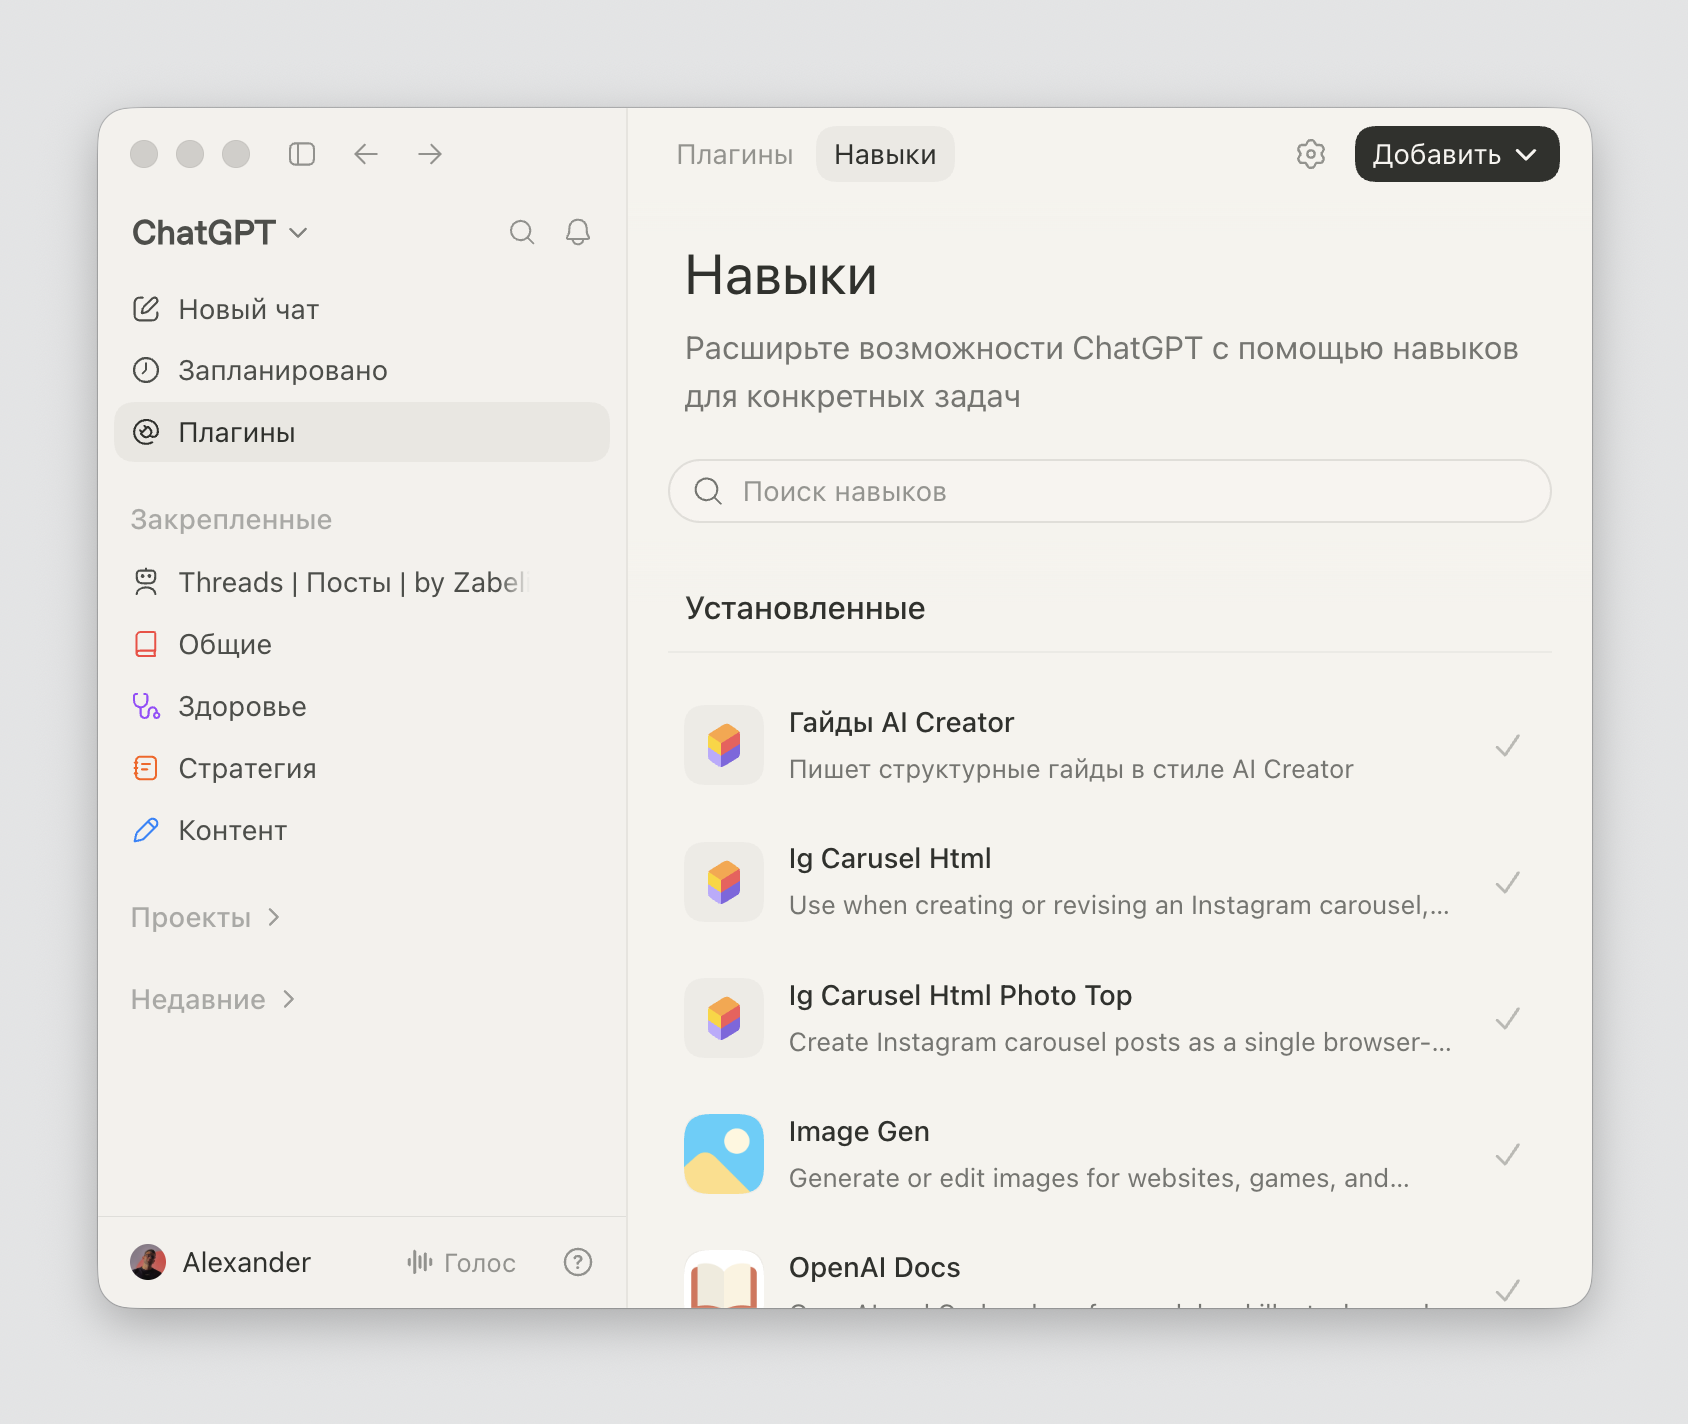Toggle checkmark for Ig Carusel Html Photo Top

pyautogui.click(x=1507, y=1019)
